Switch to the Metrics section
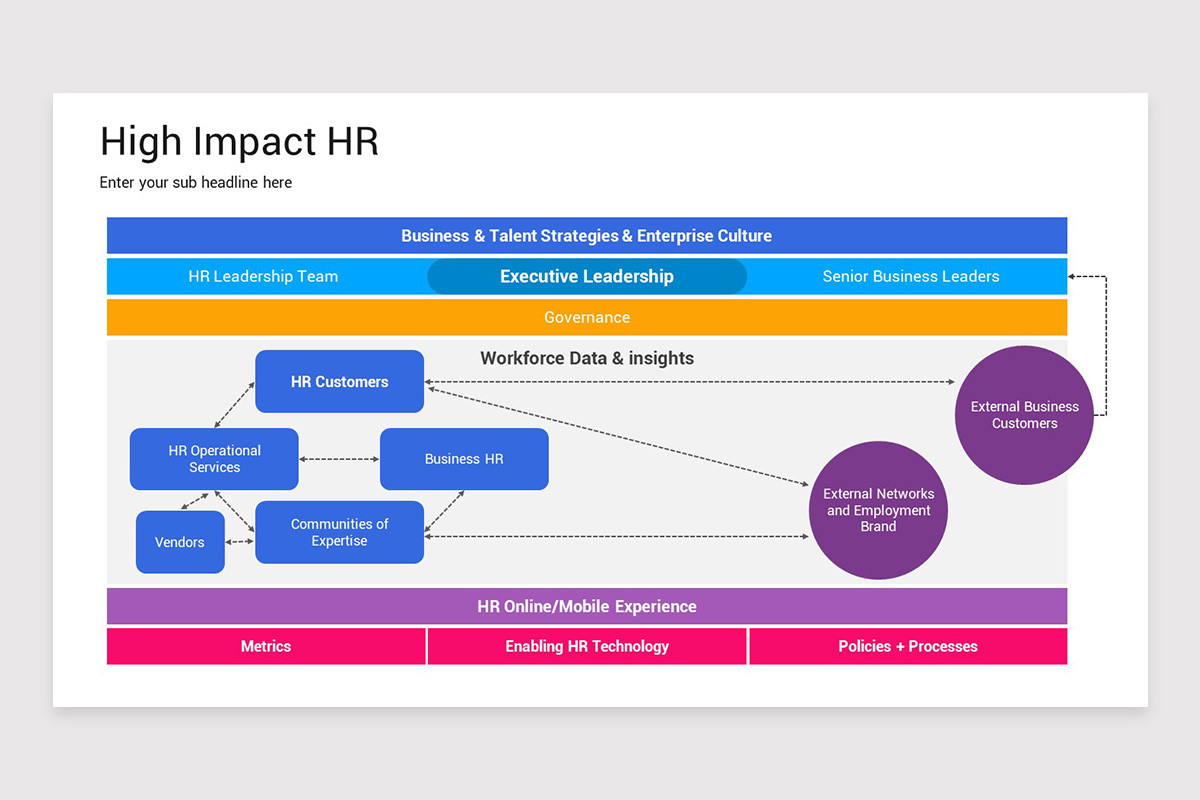Screen dimensions: 1200x800 (265, 646)
